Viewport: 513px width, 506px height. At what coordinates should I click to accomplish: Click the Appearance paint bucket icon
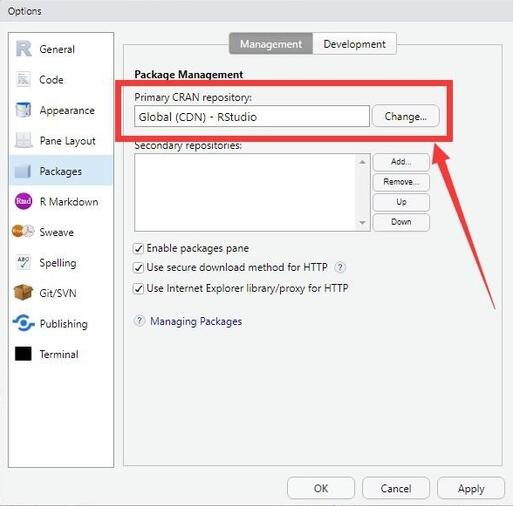[23, 110]
